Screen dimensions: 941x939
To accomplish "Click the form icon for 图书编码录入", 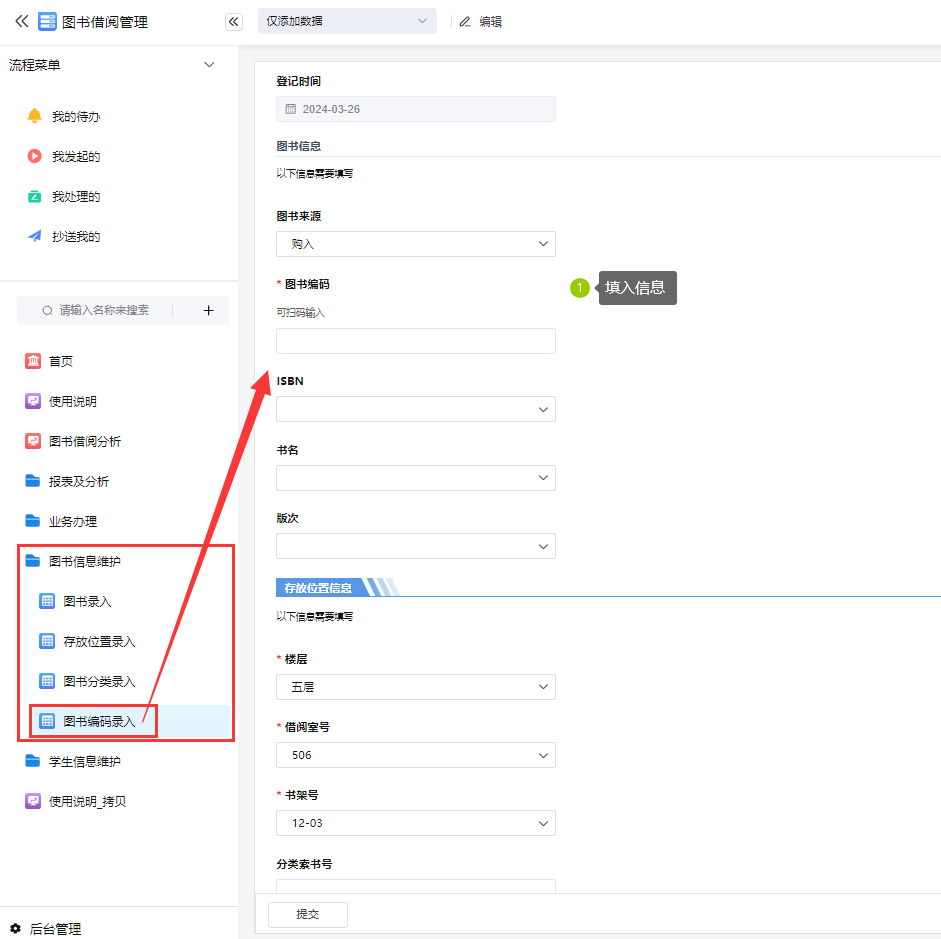I will tap(47, 721).
